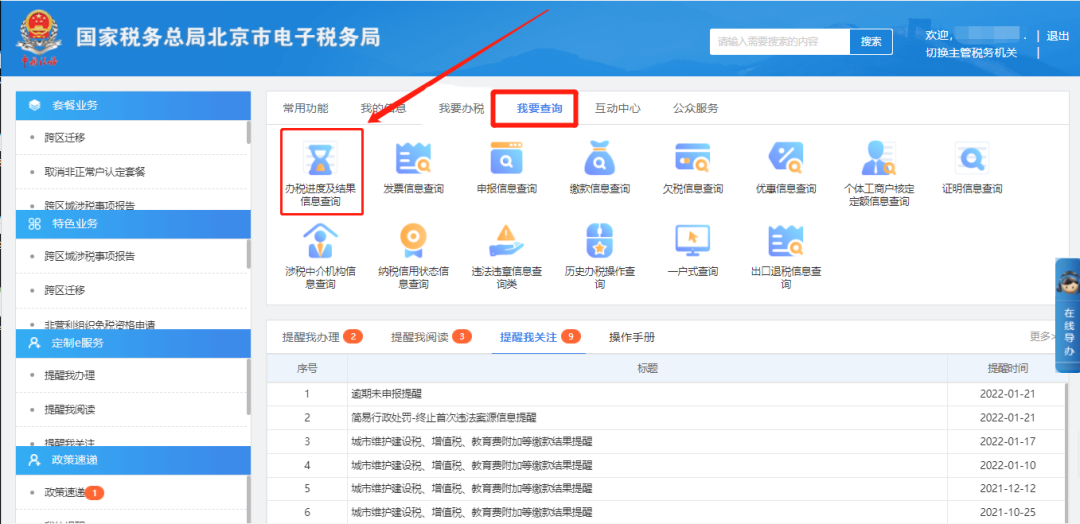The height and width of the screenshot is (524, 1080).
Task: Open 简易行政处罚-终止首次违法案源信息提醒 row
Action: coord(444,418)
